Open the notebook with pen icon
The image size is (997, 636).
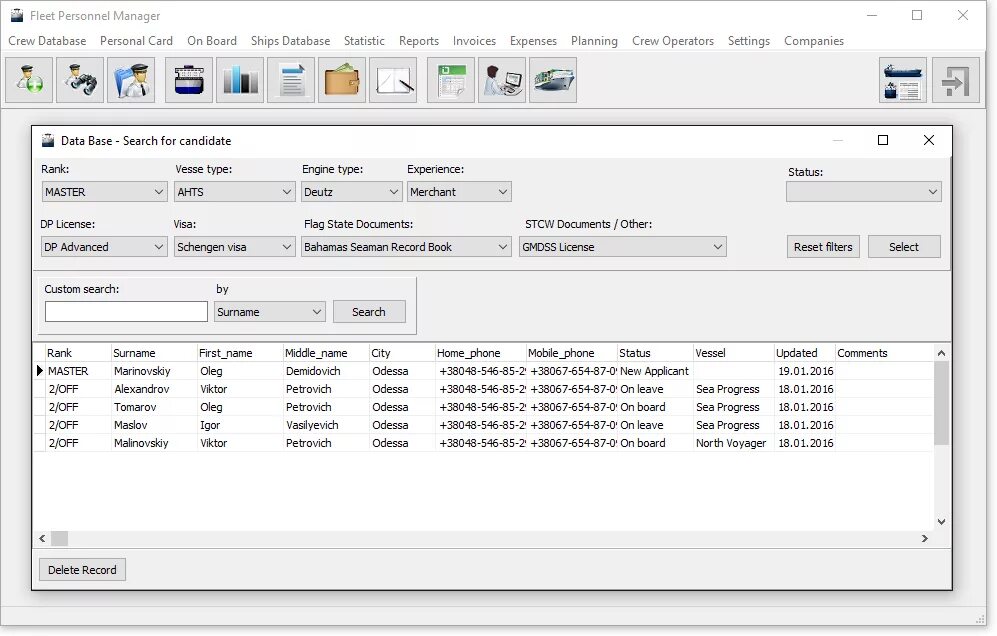click(x=393, y=80)
